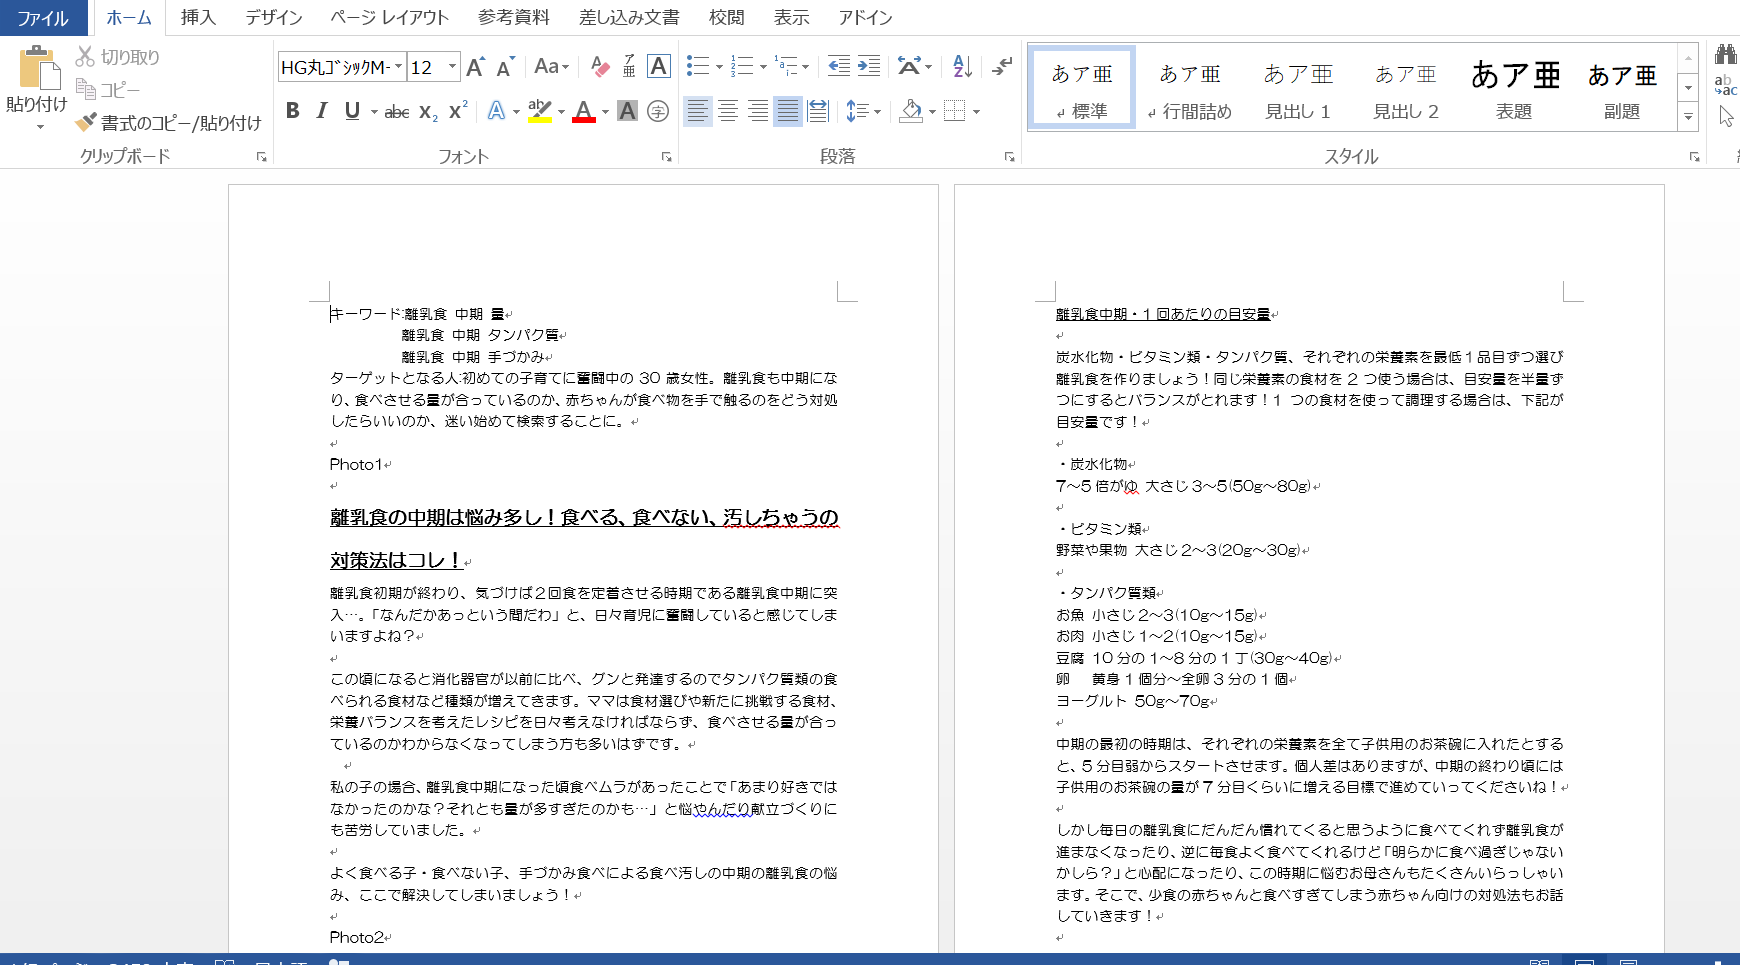Apply the red font color swatch

point(584,112)
